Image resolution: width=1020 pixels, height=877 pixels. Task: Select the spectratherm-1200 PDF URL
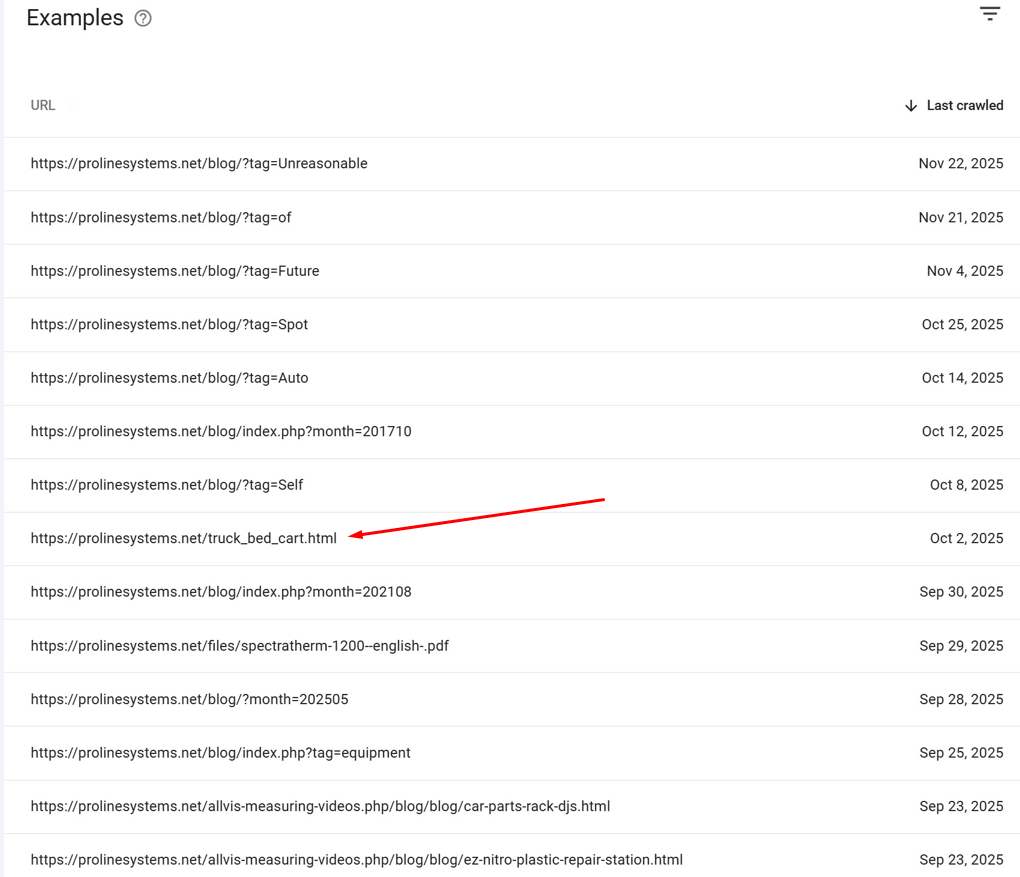[240, 646]
